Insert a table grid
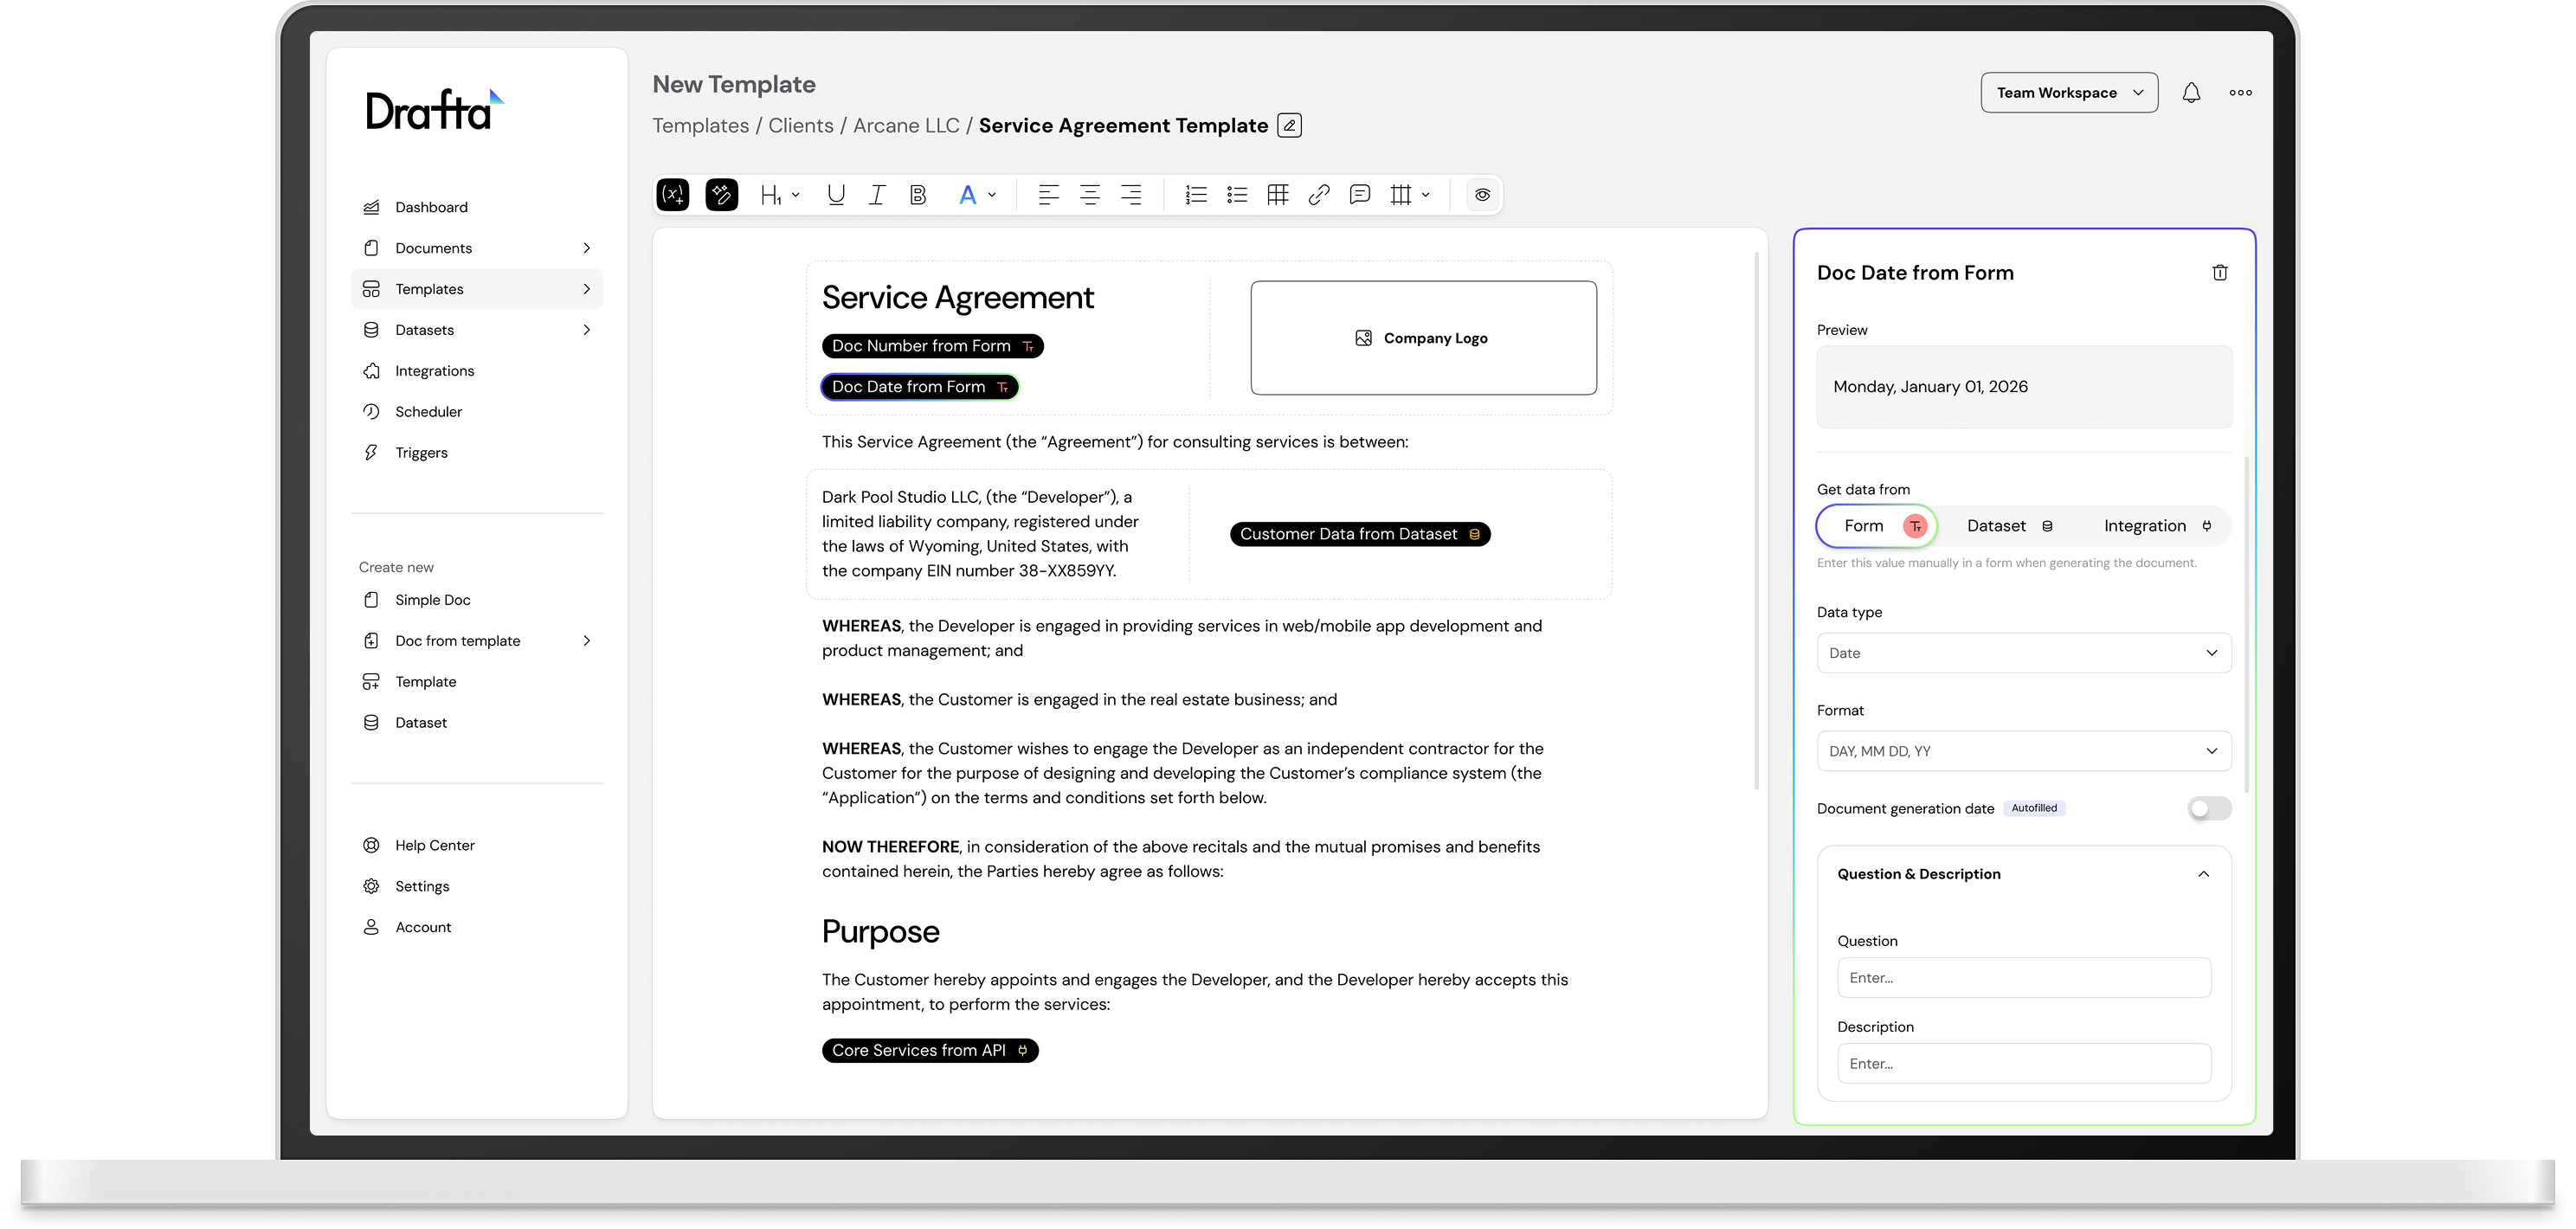The image size is (2576, 1229). pos(1278,195)
